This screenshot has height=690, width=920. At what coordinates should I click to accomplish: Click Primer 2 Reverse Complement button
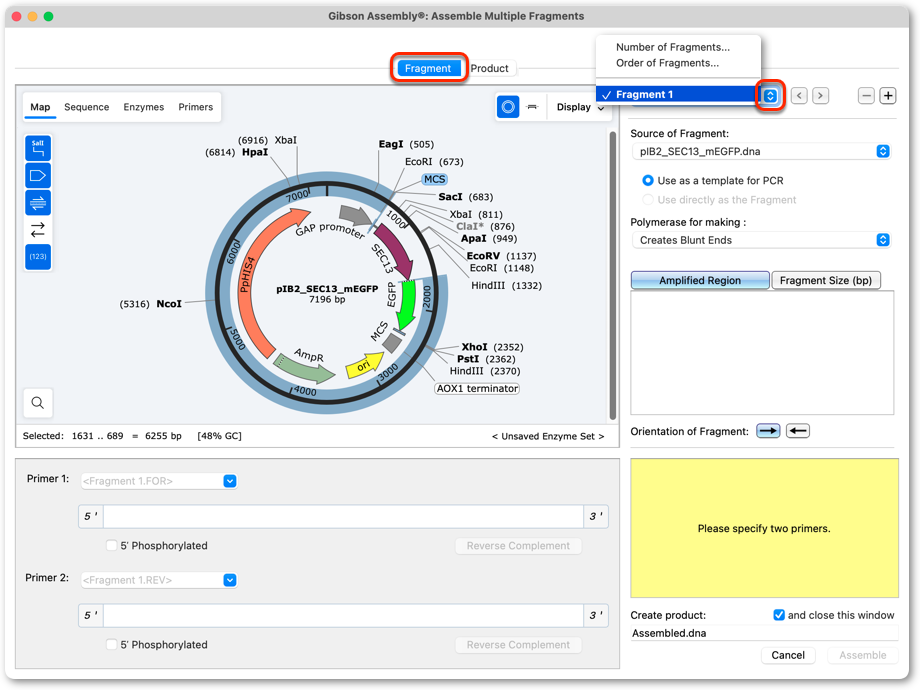[x=519, y=644]
